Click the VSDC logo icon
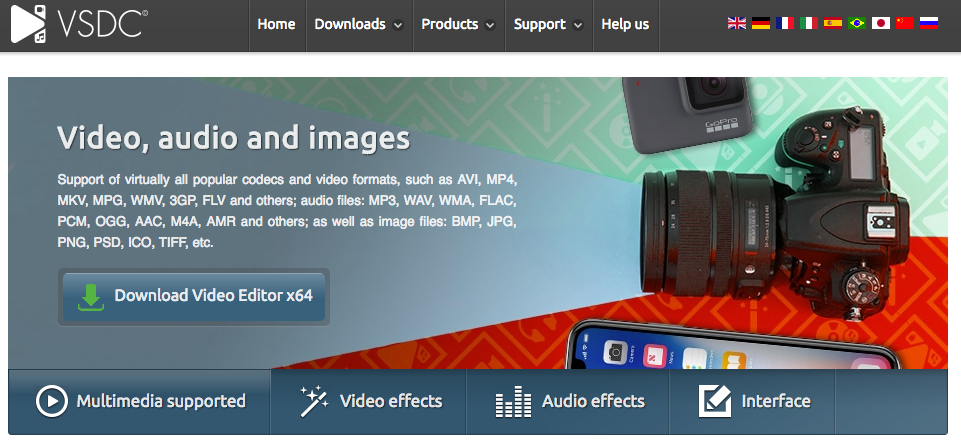Screen dimensions: 961x447 point(29,24)
